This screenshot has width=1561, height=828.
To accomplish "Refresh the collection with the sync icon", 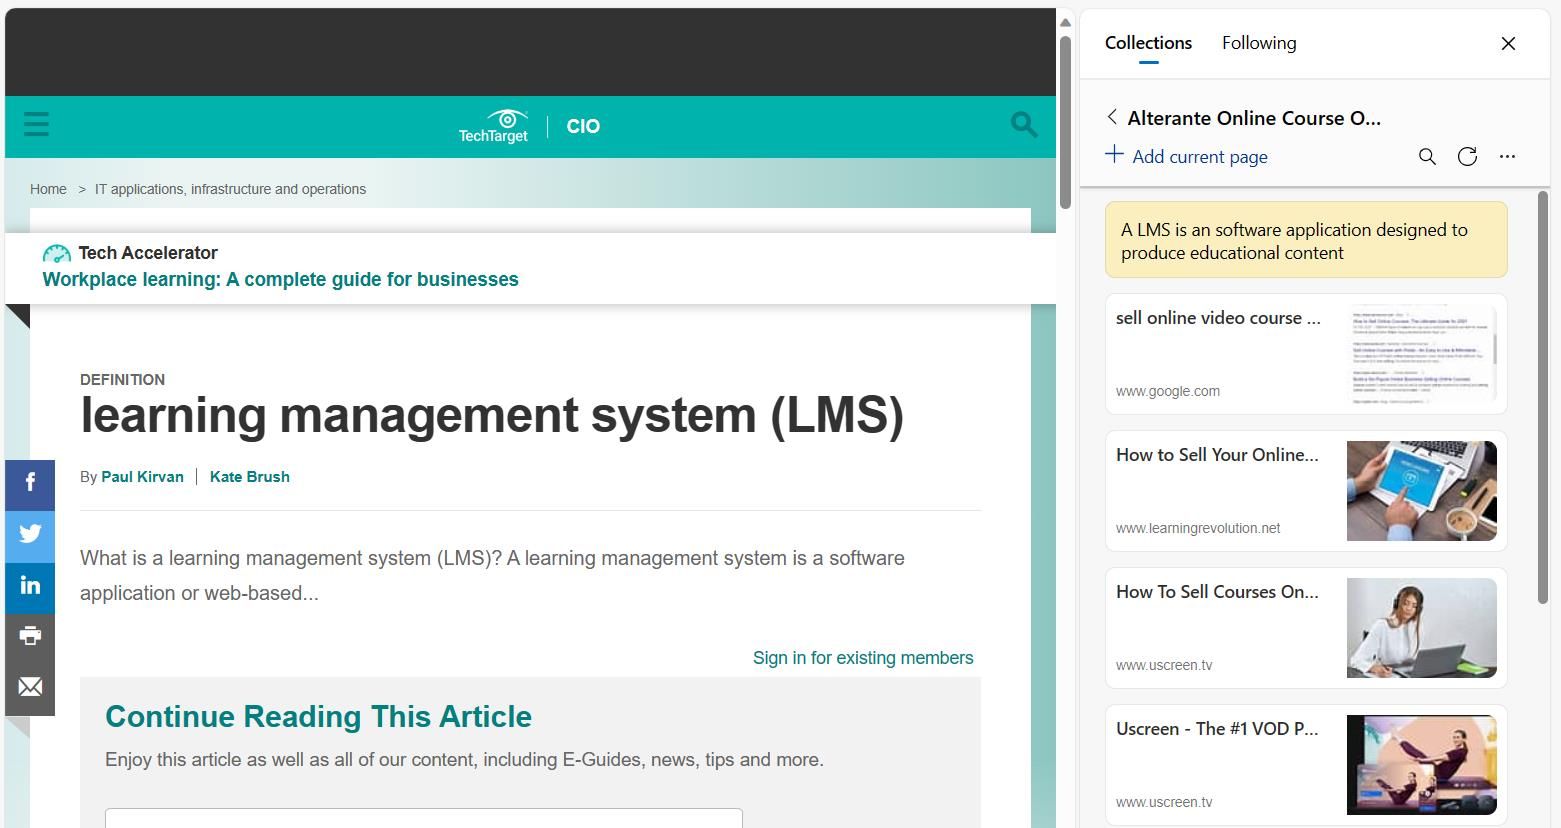I will pos(1467,156).
